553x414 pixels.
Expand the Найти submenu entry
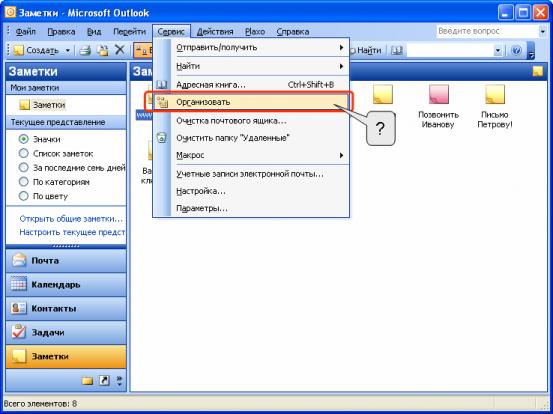(251, 66)
